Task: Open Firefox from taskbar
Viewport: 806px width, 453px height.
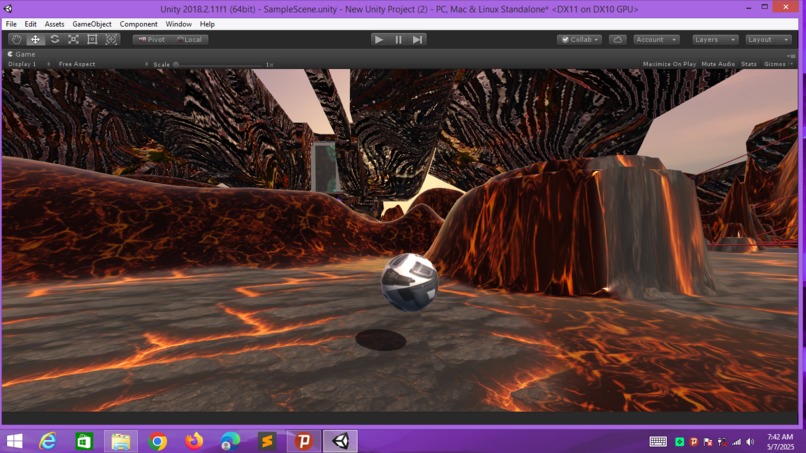Action: [x=194, y=441]
